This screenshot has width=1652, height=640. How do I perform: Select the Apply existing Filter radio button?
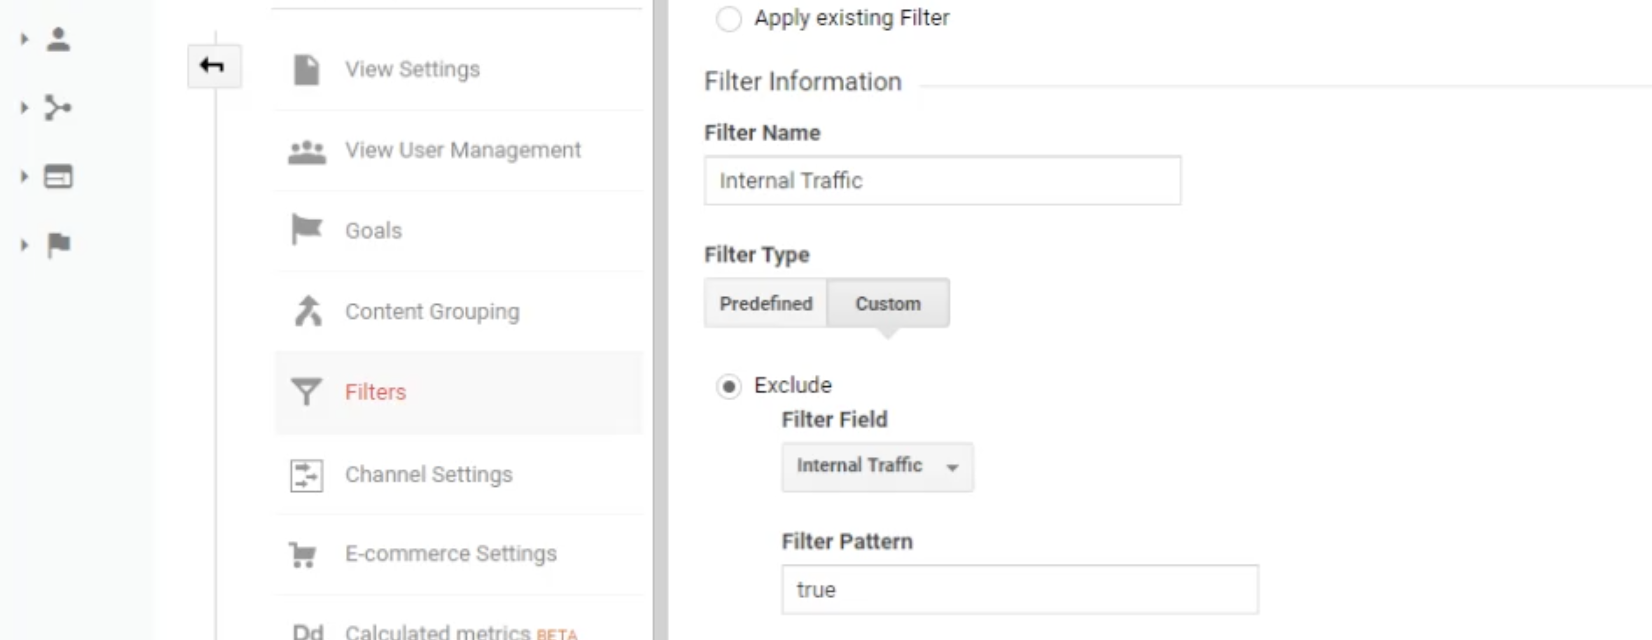click(x=729, y=19)
